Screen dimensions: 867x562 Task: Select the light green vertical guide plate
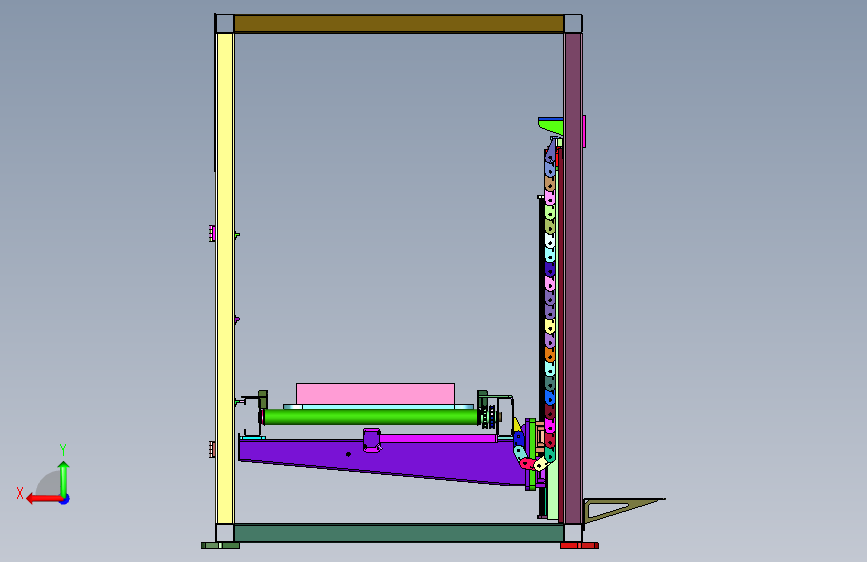coord(555,492)
